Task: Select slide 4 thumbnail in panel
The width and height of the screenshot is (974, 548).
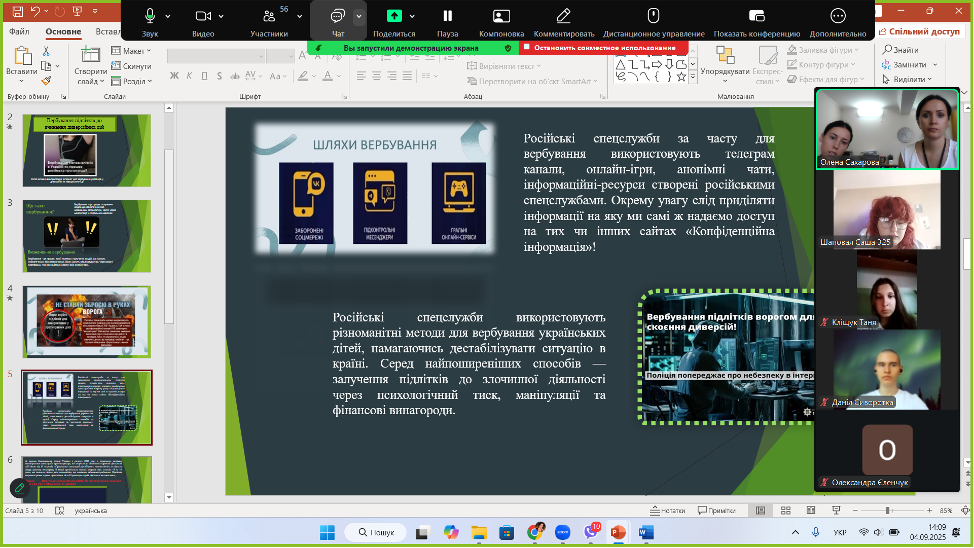Action: (87, 315)
